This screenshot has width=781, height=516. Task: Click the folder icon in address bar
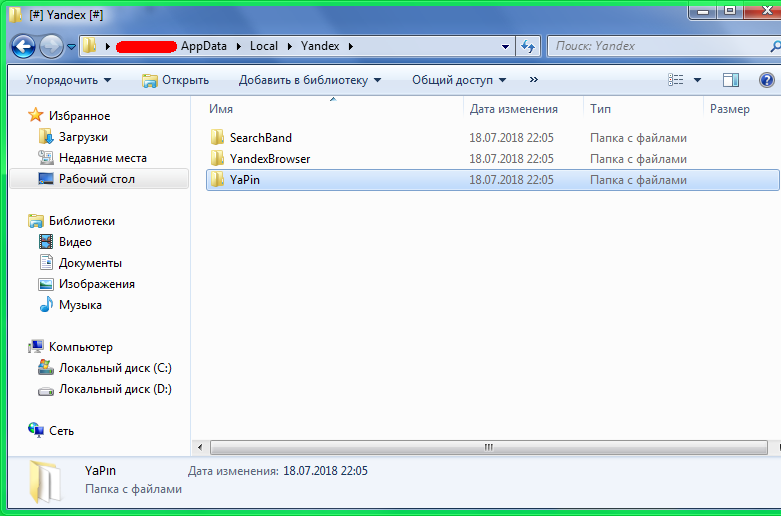pyautogui.click(x=89, y=46)
